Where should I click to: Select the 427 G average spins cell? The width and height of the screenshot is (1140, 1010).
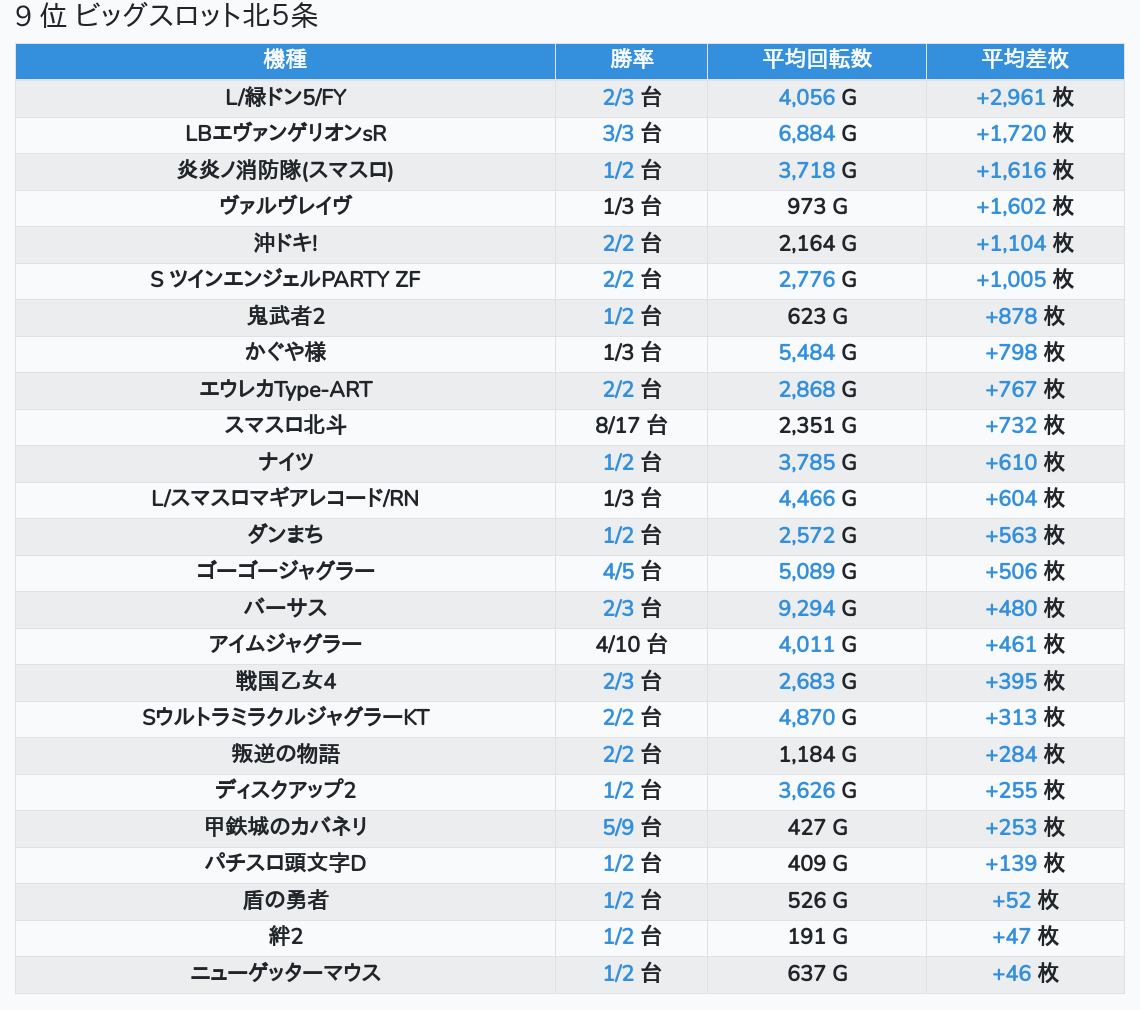click(x=816, y=827)
